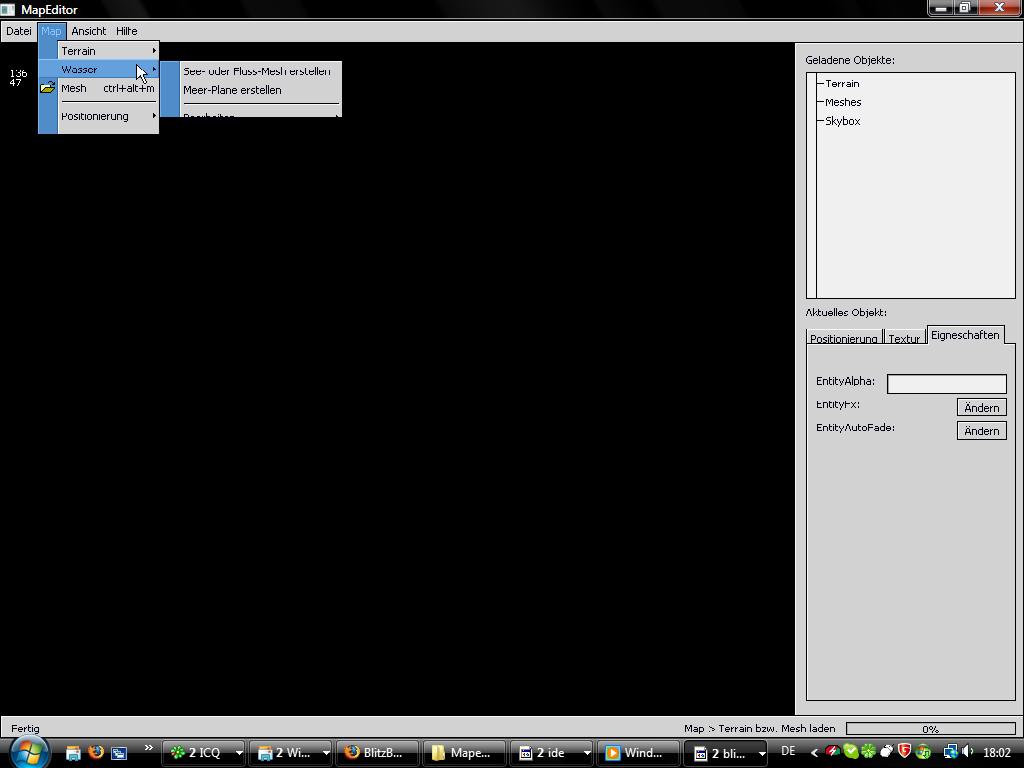Click Ändern button next to EntityFx
Image resolution: width=1024 pixels, height=768 pixels.
point(981,408)
